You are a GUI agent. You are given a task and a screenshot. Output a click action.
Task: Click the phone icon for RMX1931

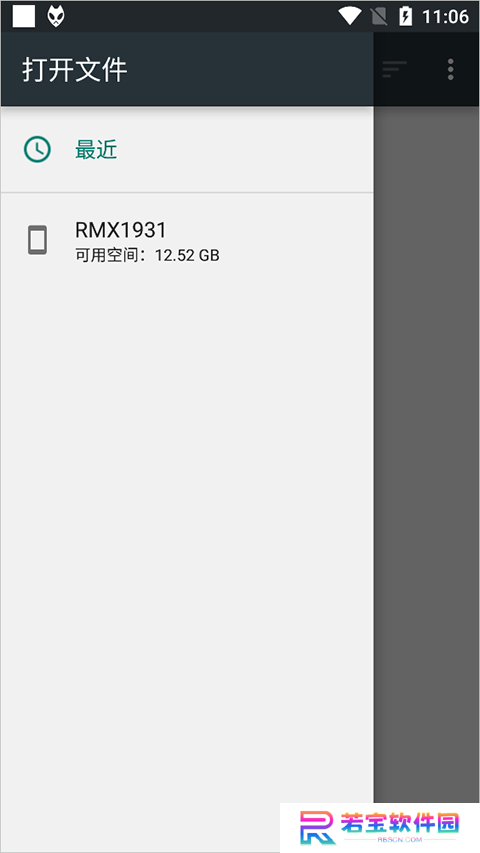[x=37, y=240]
